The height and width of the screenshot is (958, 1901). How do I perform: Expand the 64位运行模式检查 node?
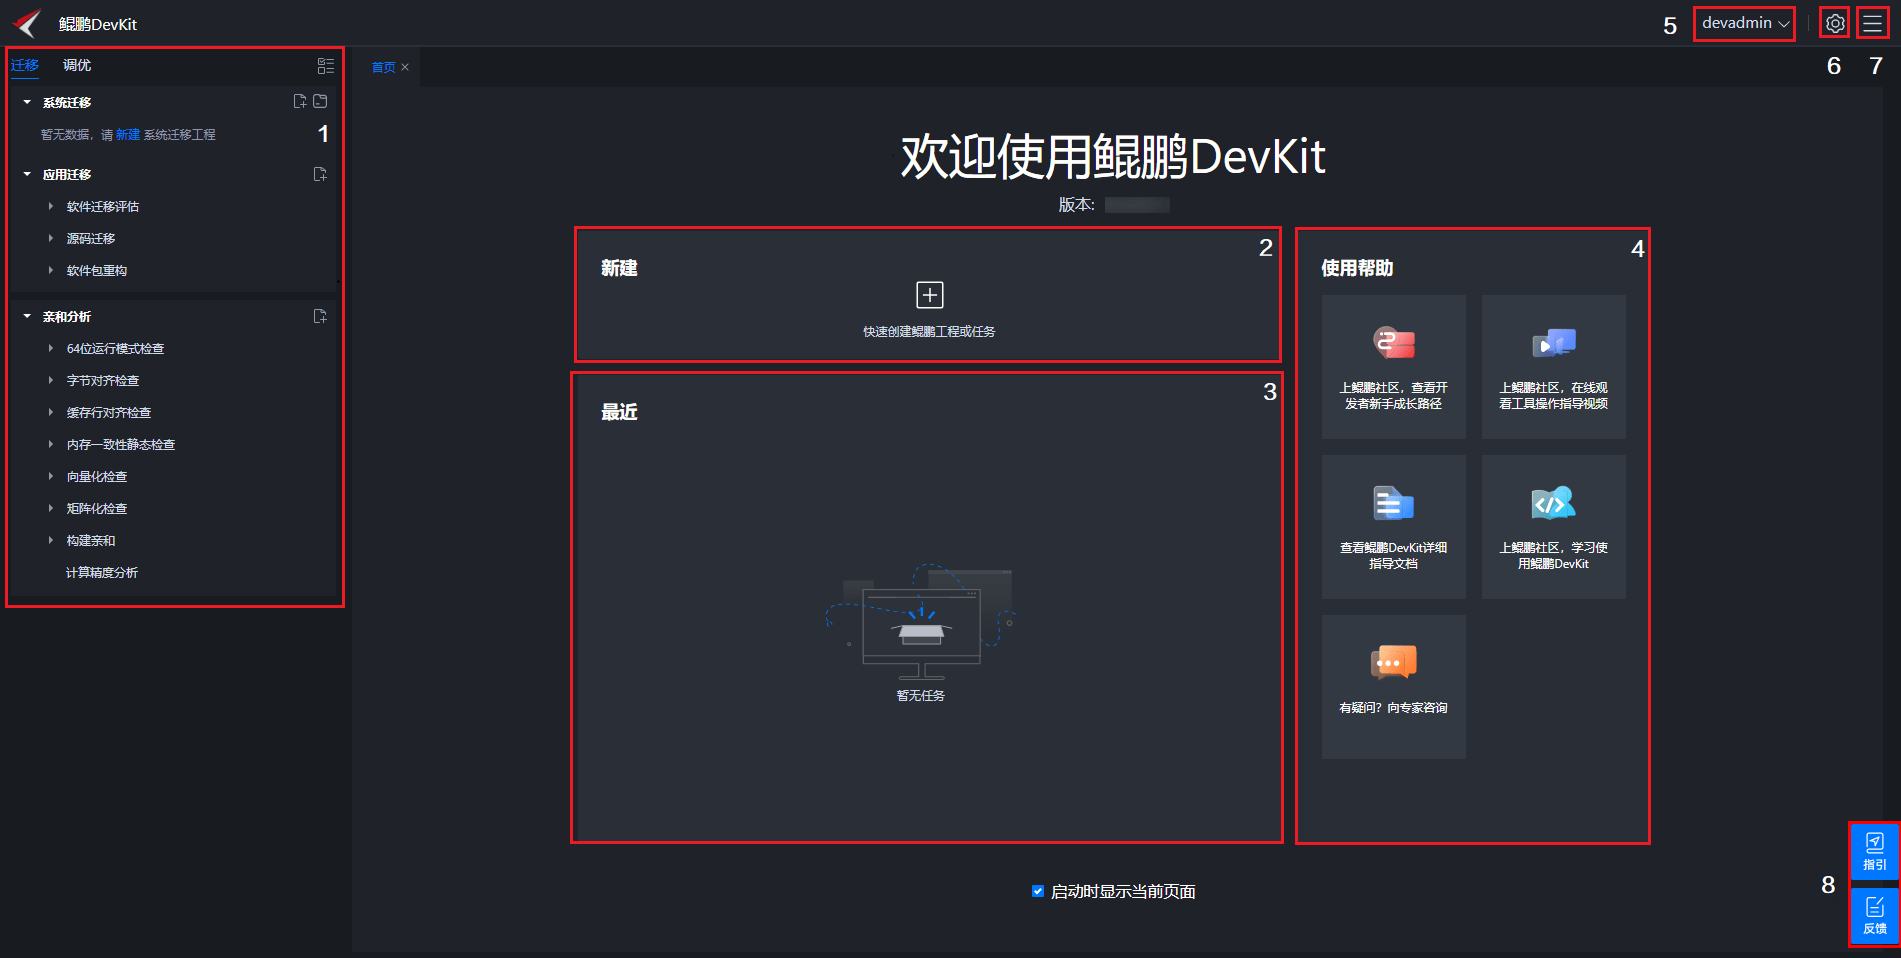(51, 348)
